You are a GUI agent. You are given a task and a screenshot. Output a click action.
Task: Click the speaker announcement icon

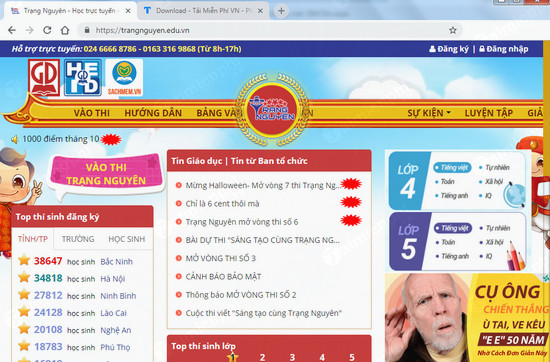(15, 139)
